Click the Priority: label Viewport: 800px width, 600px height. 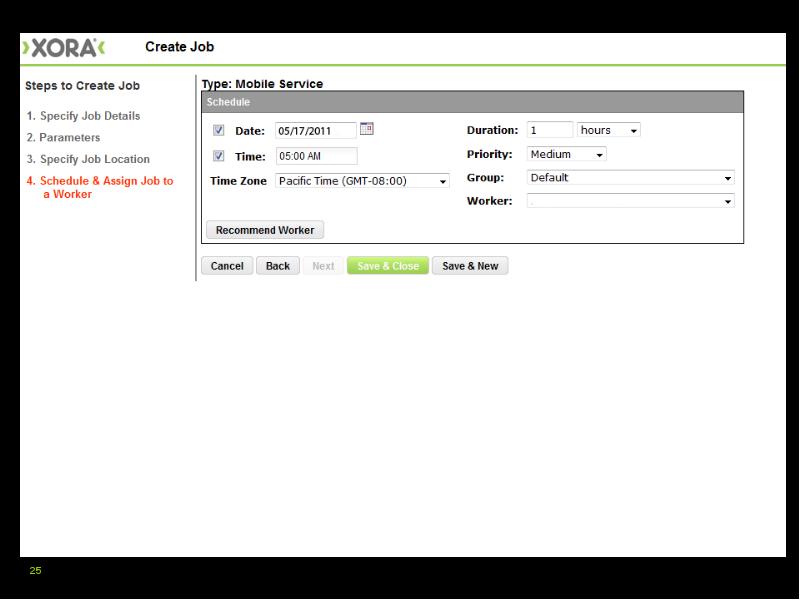pyautogui.click(x=489, y=154)
